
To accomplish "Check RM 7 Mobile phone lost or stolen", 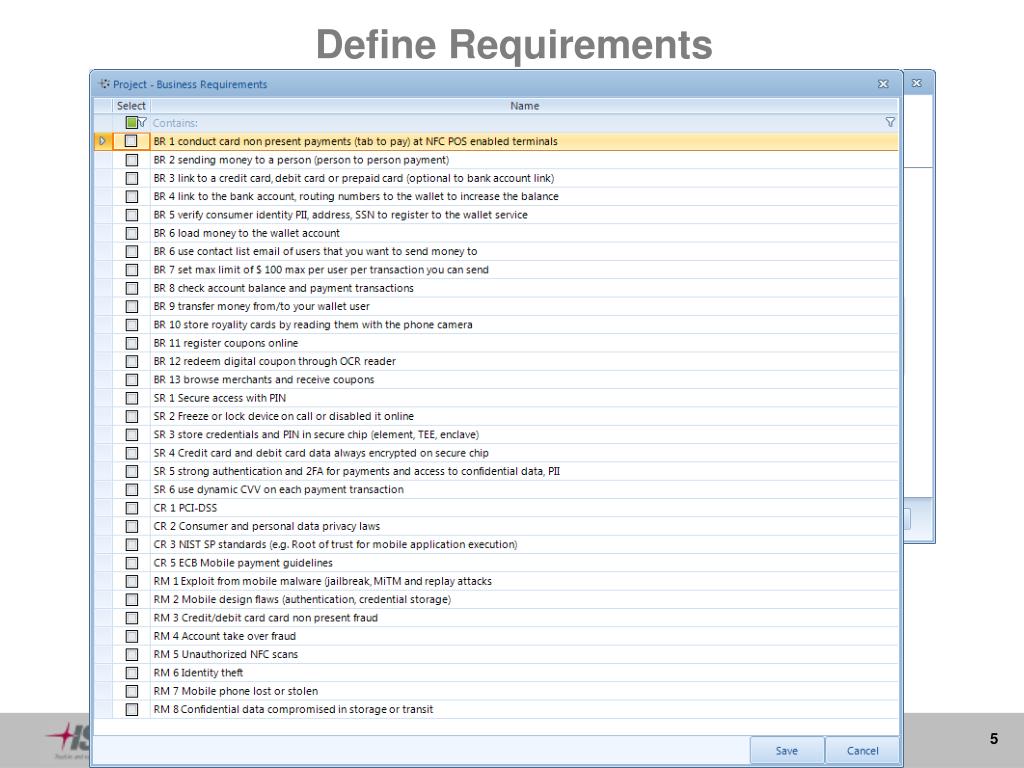I will tap(132, 691).
